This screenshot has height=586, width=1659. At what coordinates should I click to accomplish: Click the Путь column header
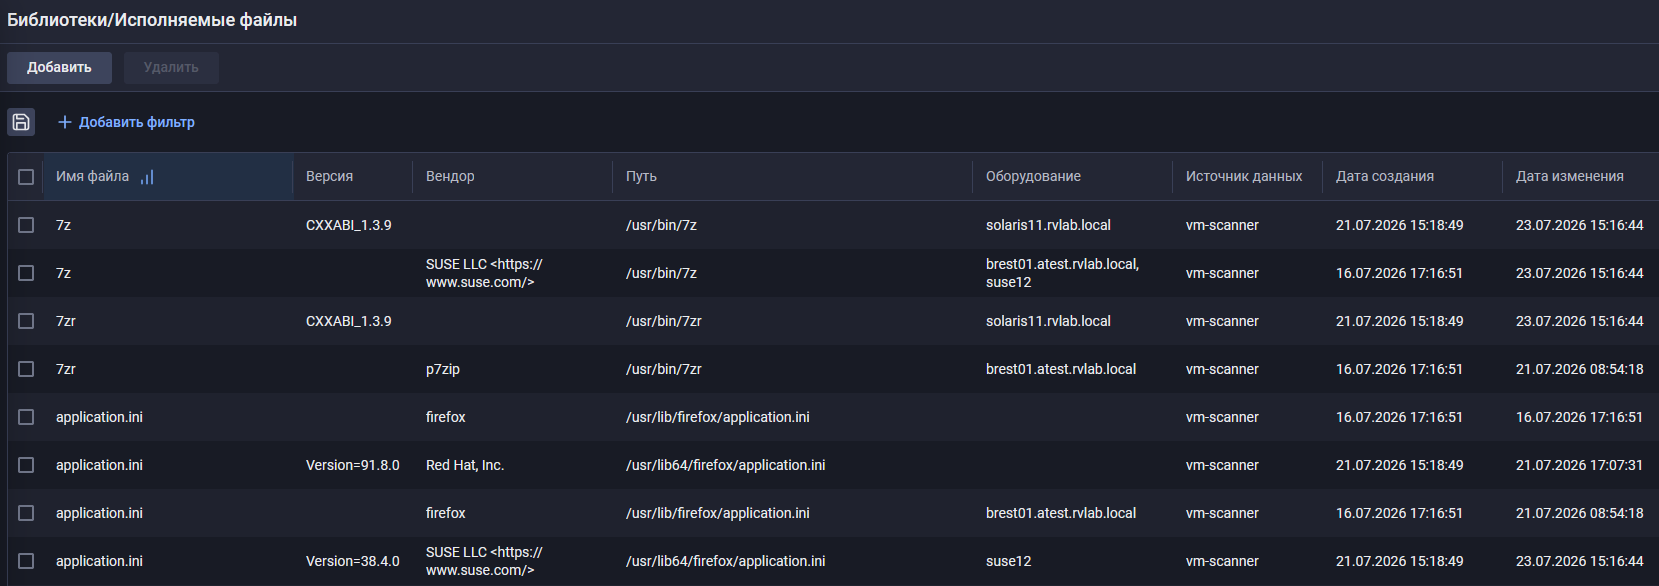point(641,176)
